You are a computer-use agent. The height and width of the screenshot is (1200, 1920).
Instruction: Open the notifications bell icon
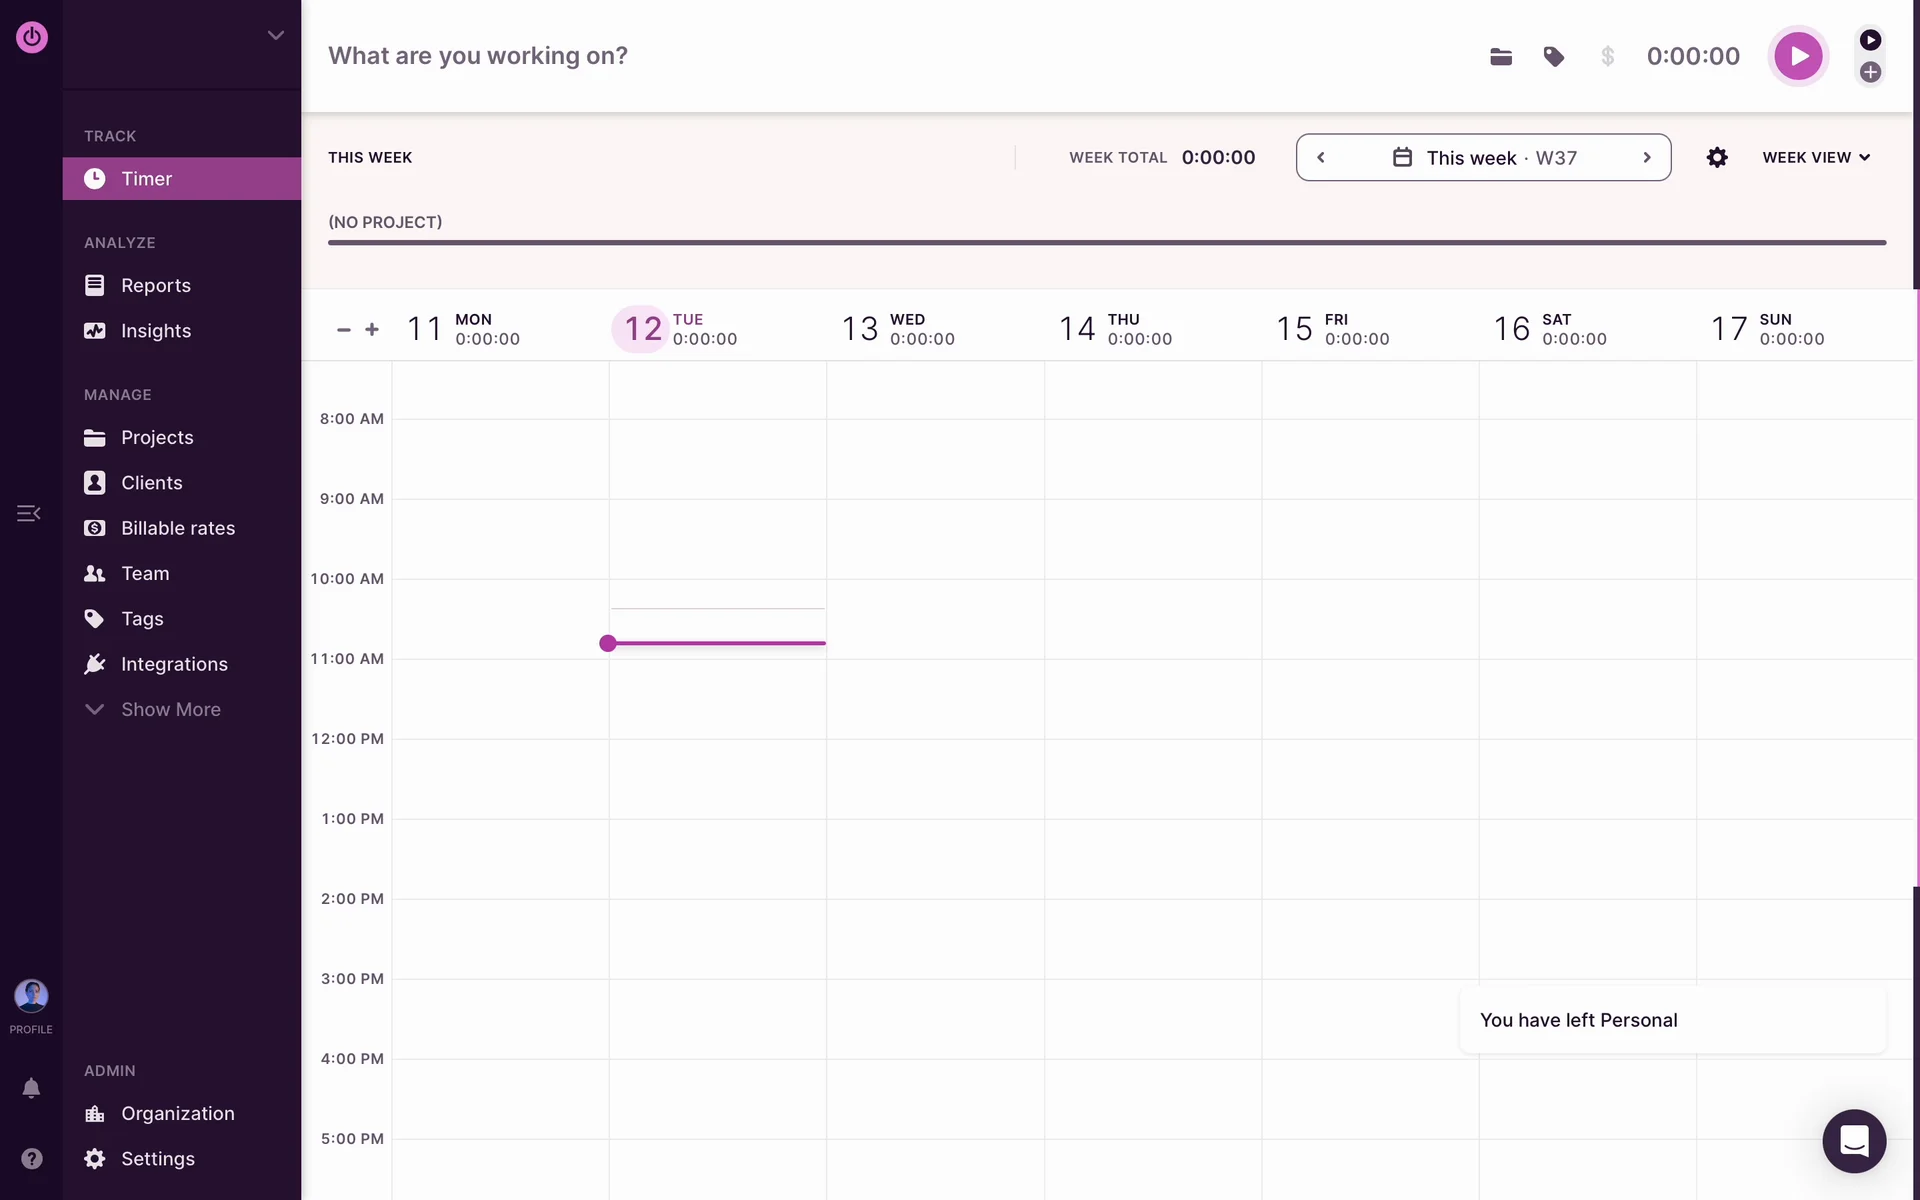31,1088
